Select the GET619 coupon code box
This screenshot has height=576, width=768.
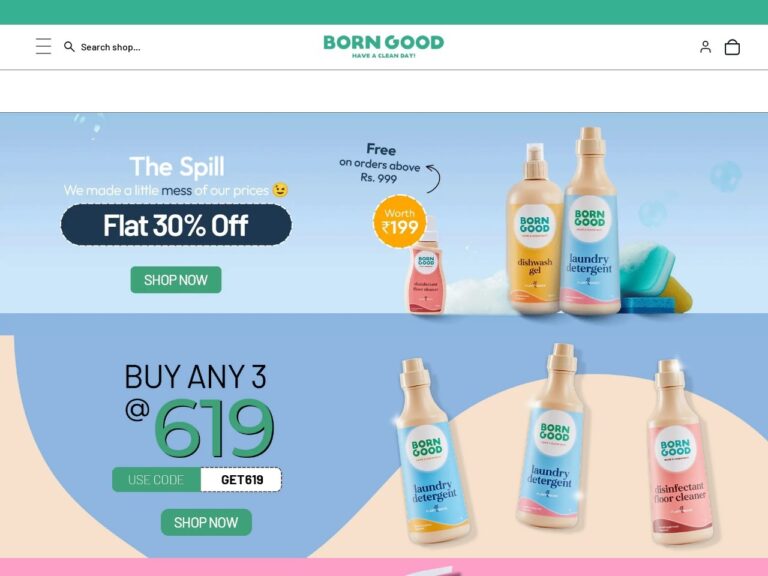[241, 480]
